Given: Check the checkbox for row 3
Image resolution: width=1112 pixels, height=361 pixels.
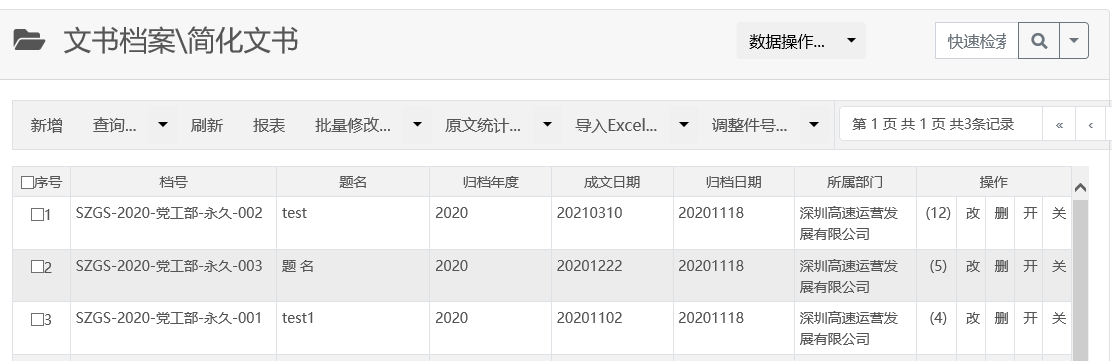Looking at the screenshot, I should pyautogui.click(x=38, y=320).
